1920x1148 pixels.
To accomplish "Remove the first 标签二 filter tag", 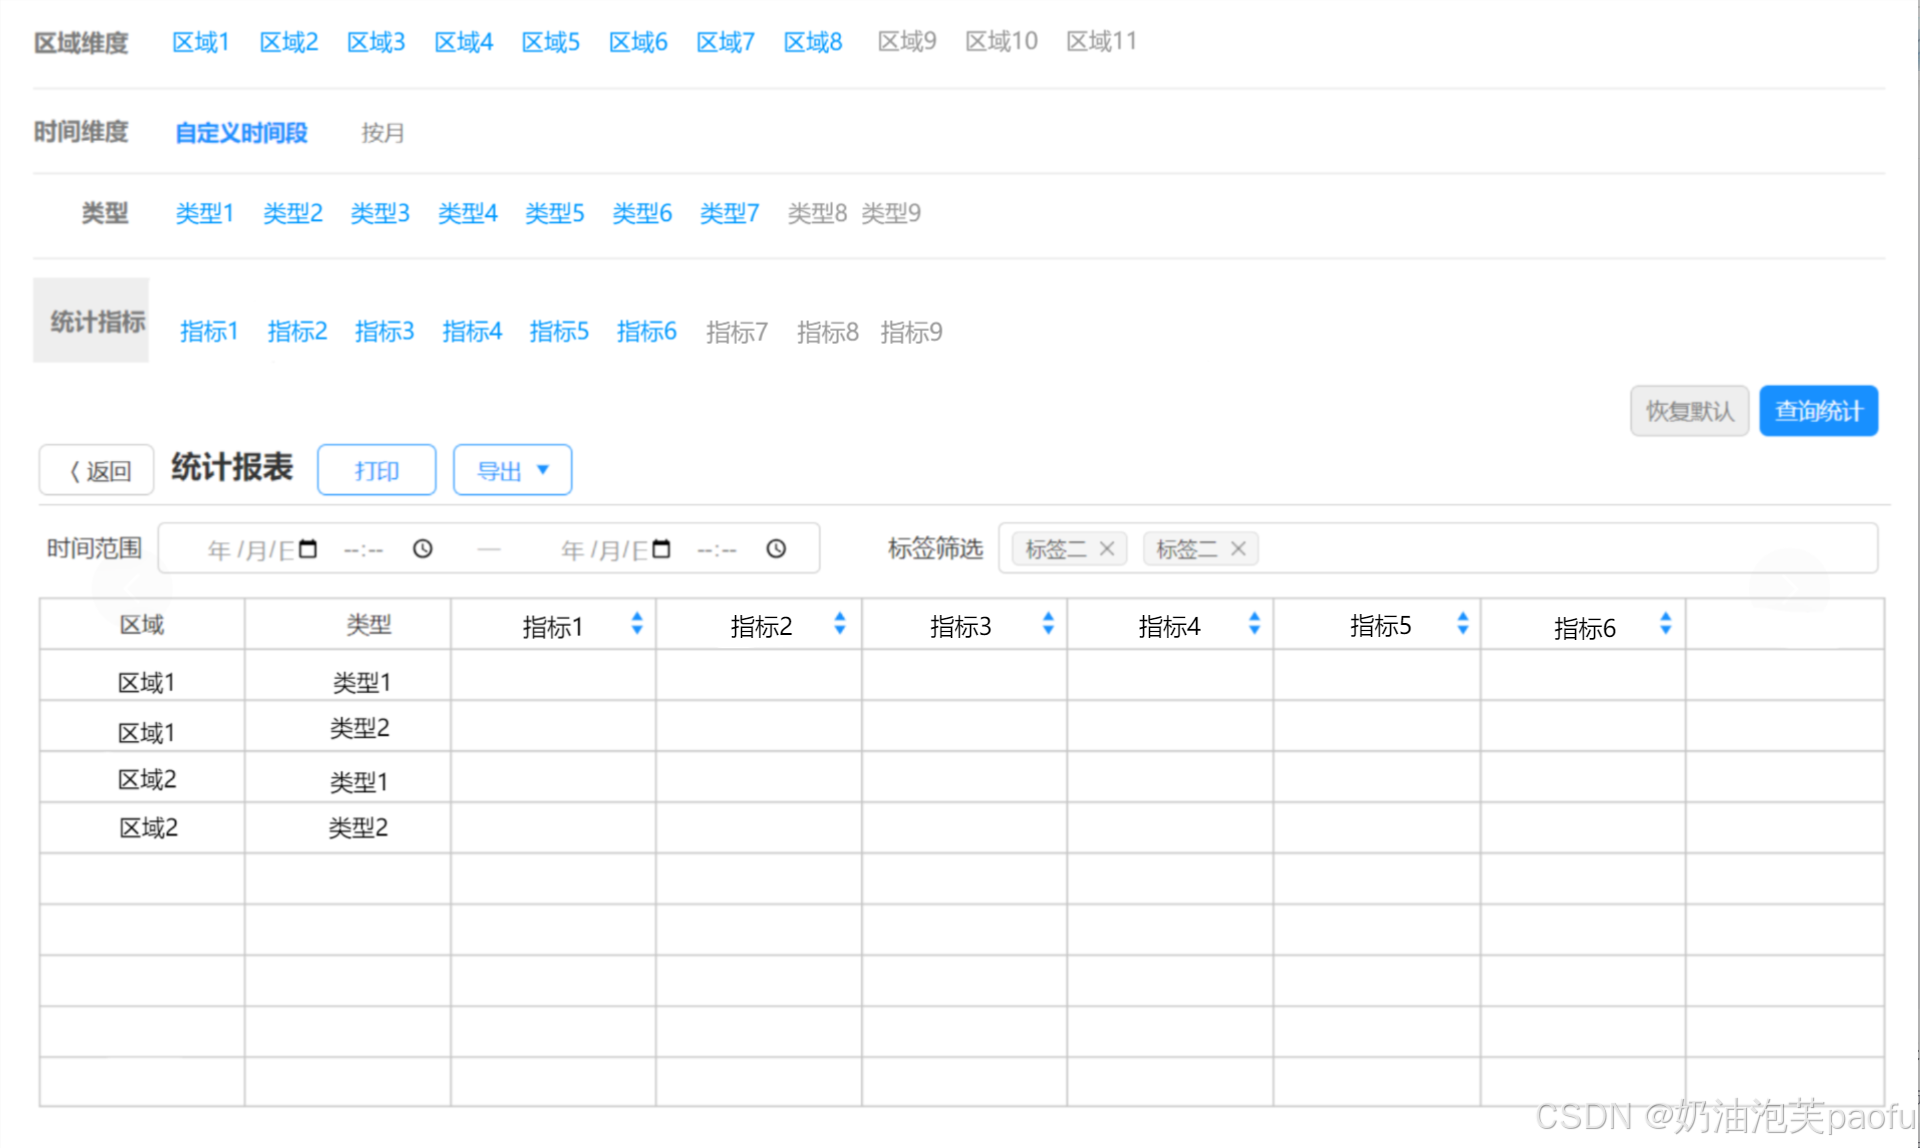I will pos(1106,548).
